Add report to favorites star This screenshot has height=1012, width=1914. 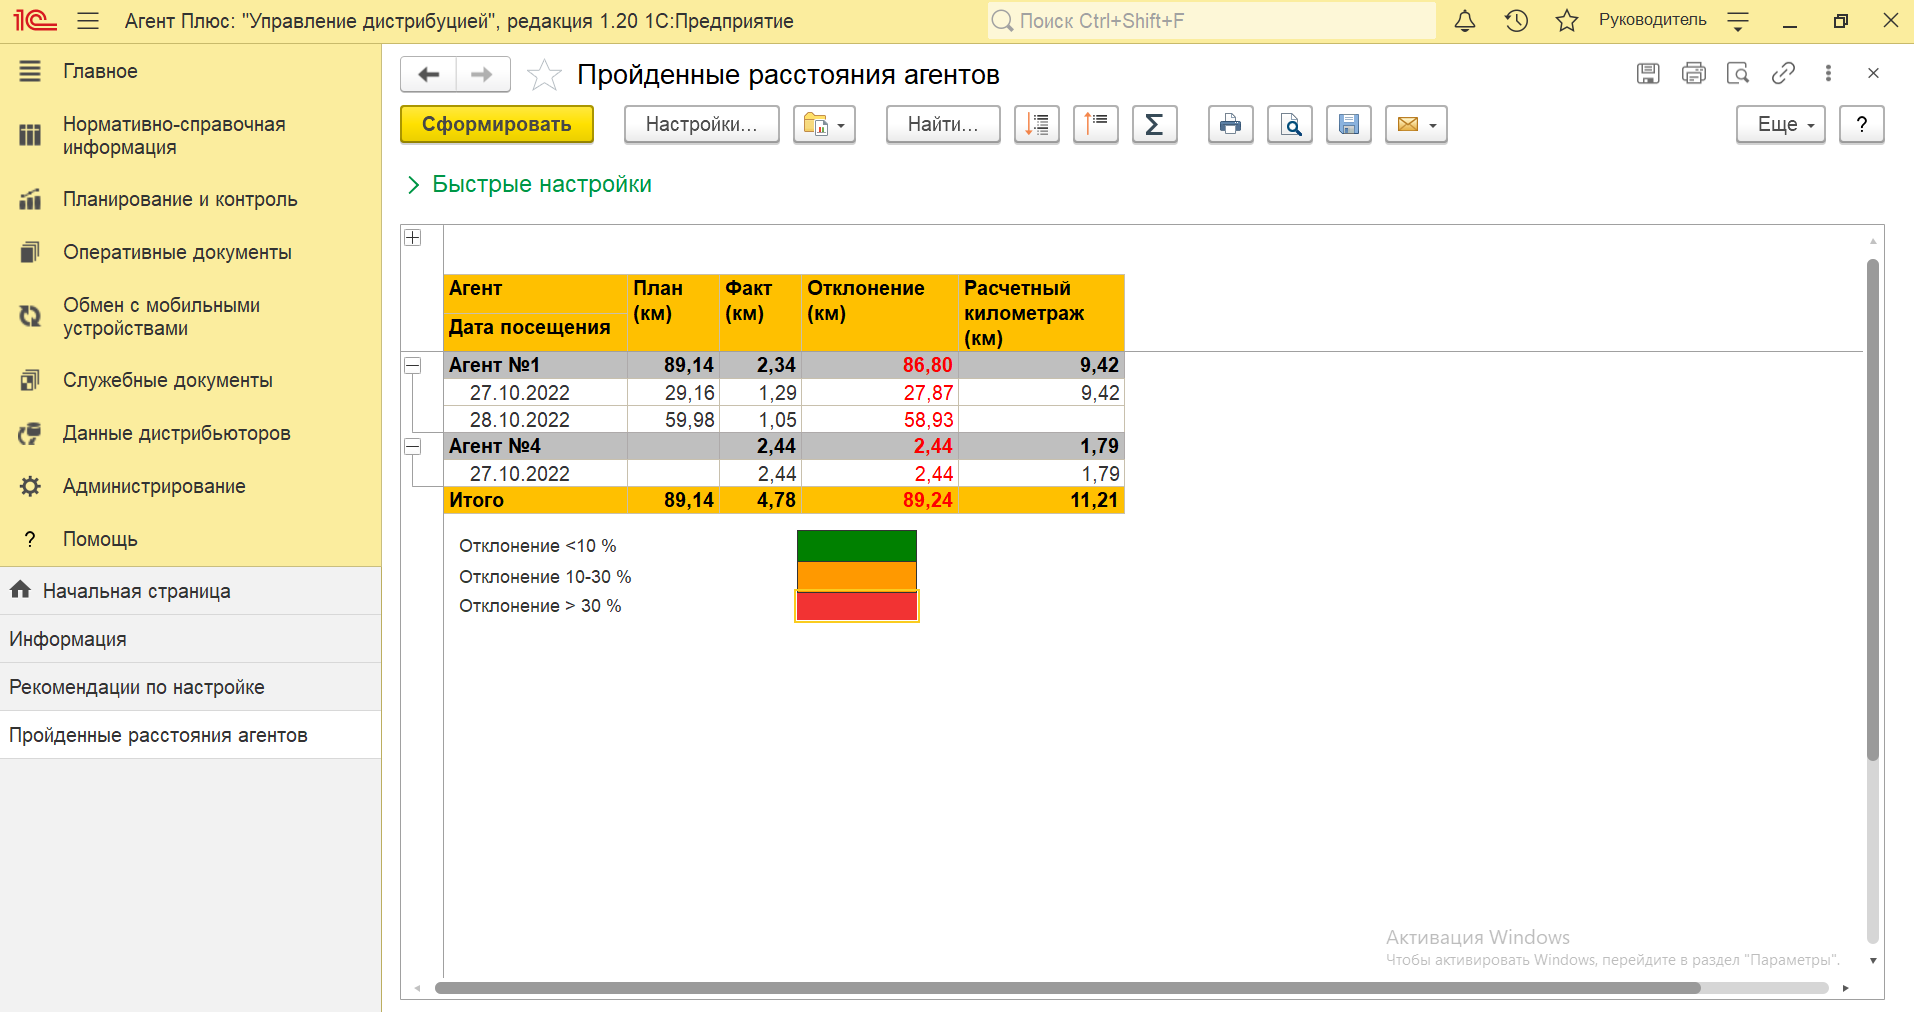point(544,75)
